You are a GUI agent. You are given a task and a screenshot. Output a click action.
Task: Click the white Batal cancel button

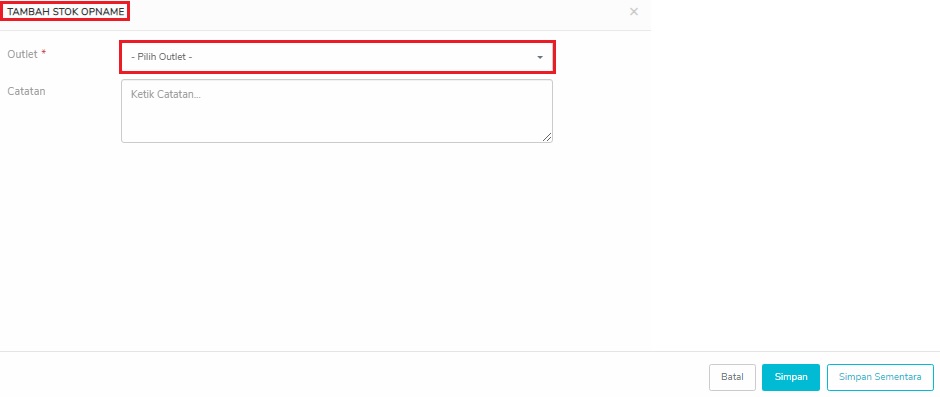732,377
